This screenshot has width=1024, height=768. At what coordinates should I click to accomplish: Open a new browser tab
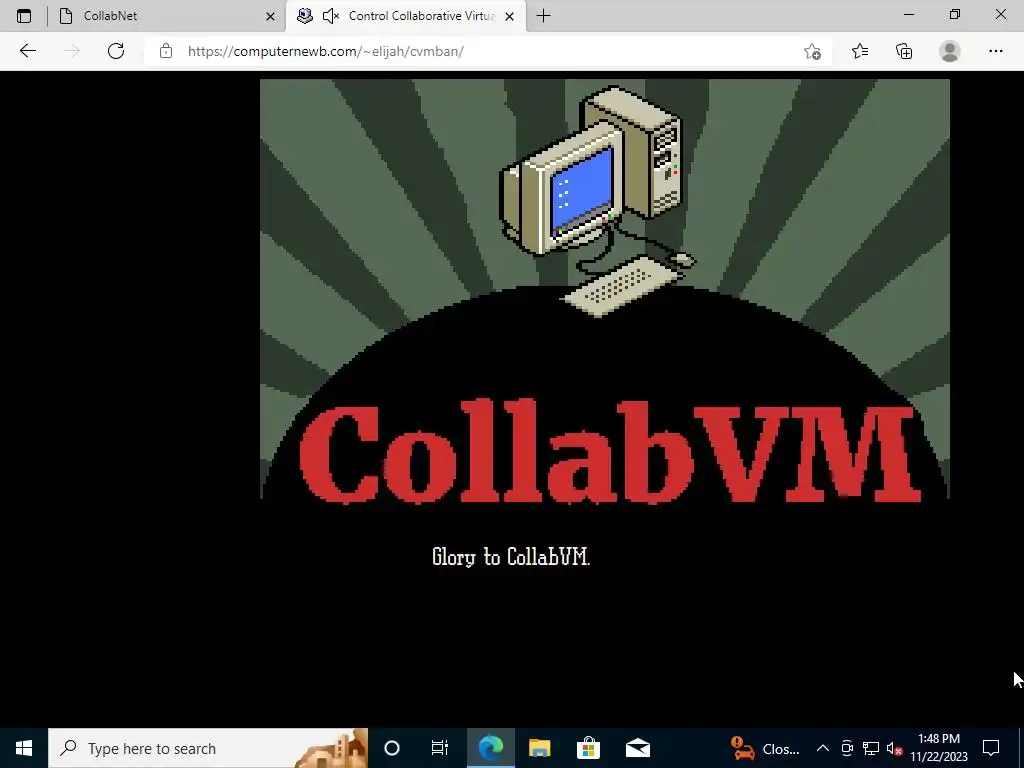click(543, 16)
